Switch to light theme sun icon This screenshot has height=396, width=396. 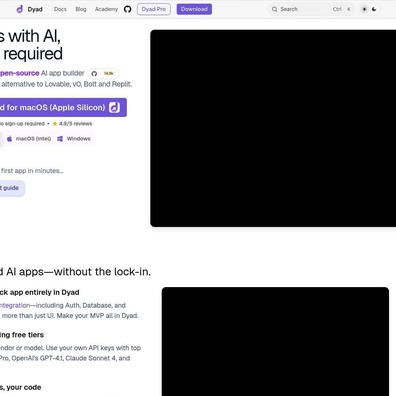364,9
